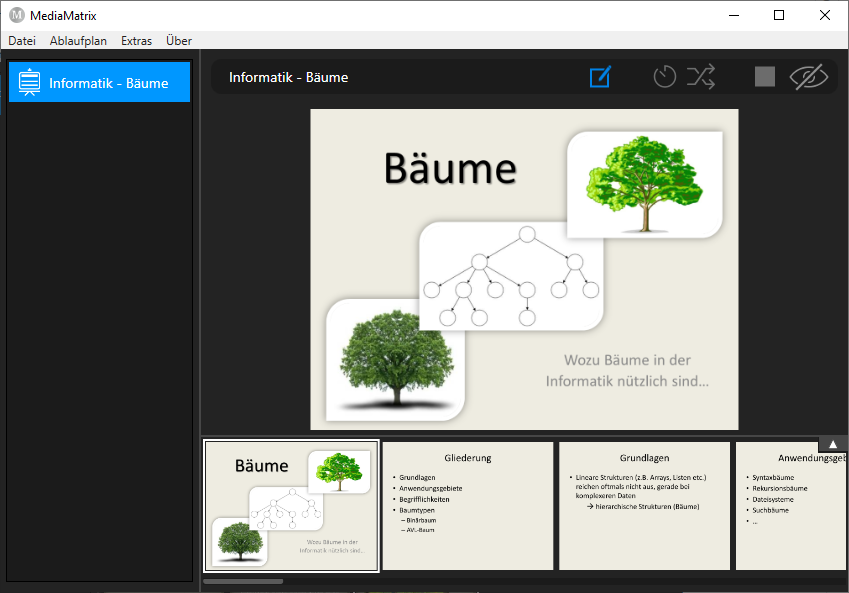Click presentation icon beside Informatik - Bäume
The width and height of the screenshot is (849, 593).
pyautogui.click(x=29, y=83)
